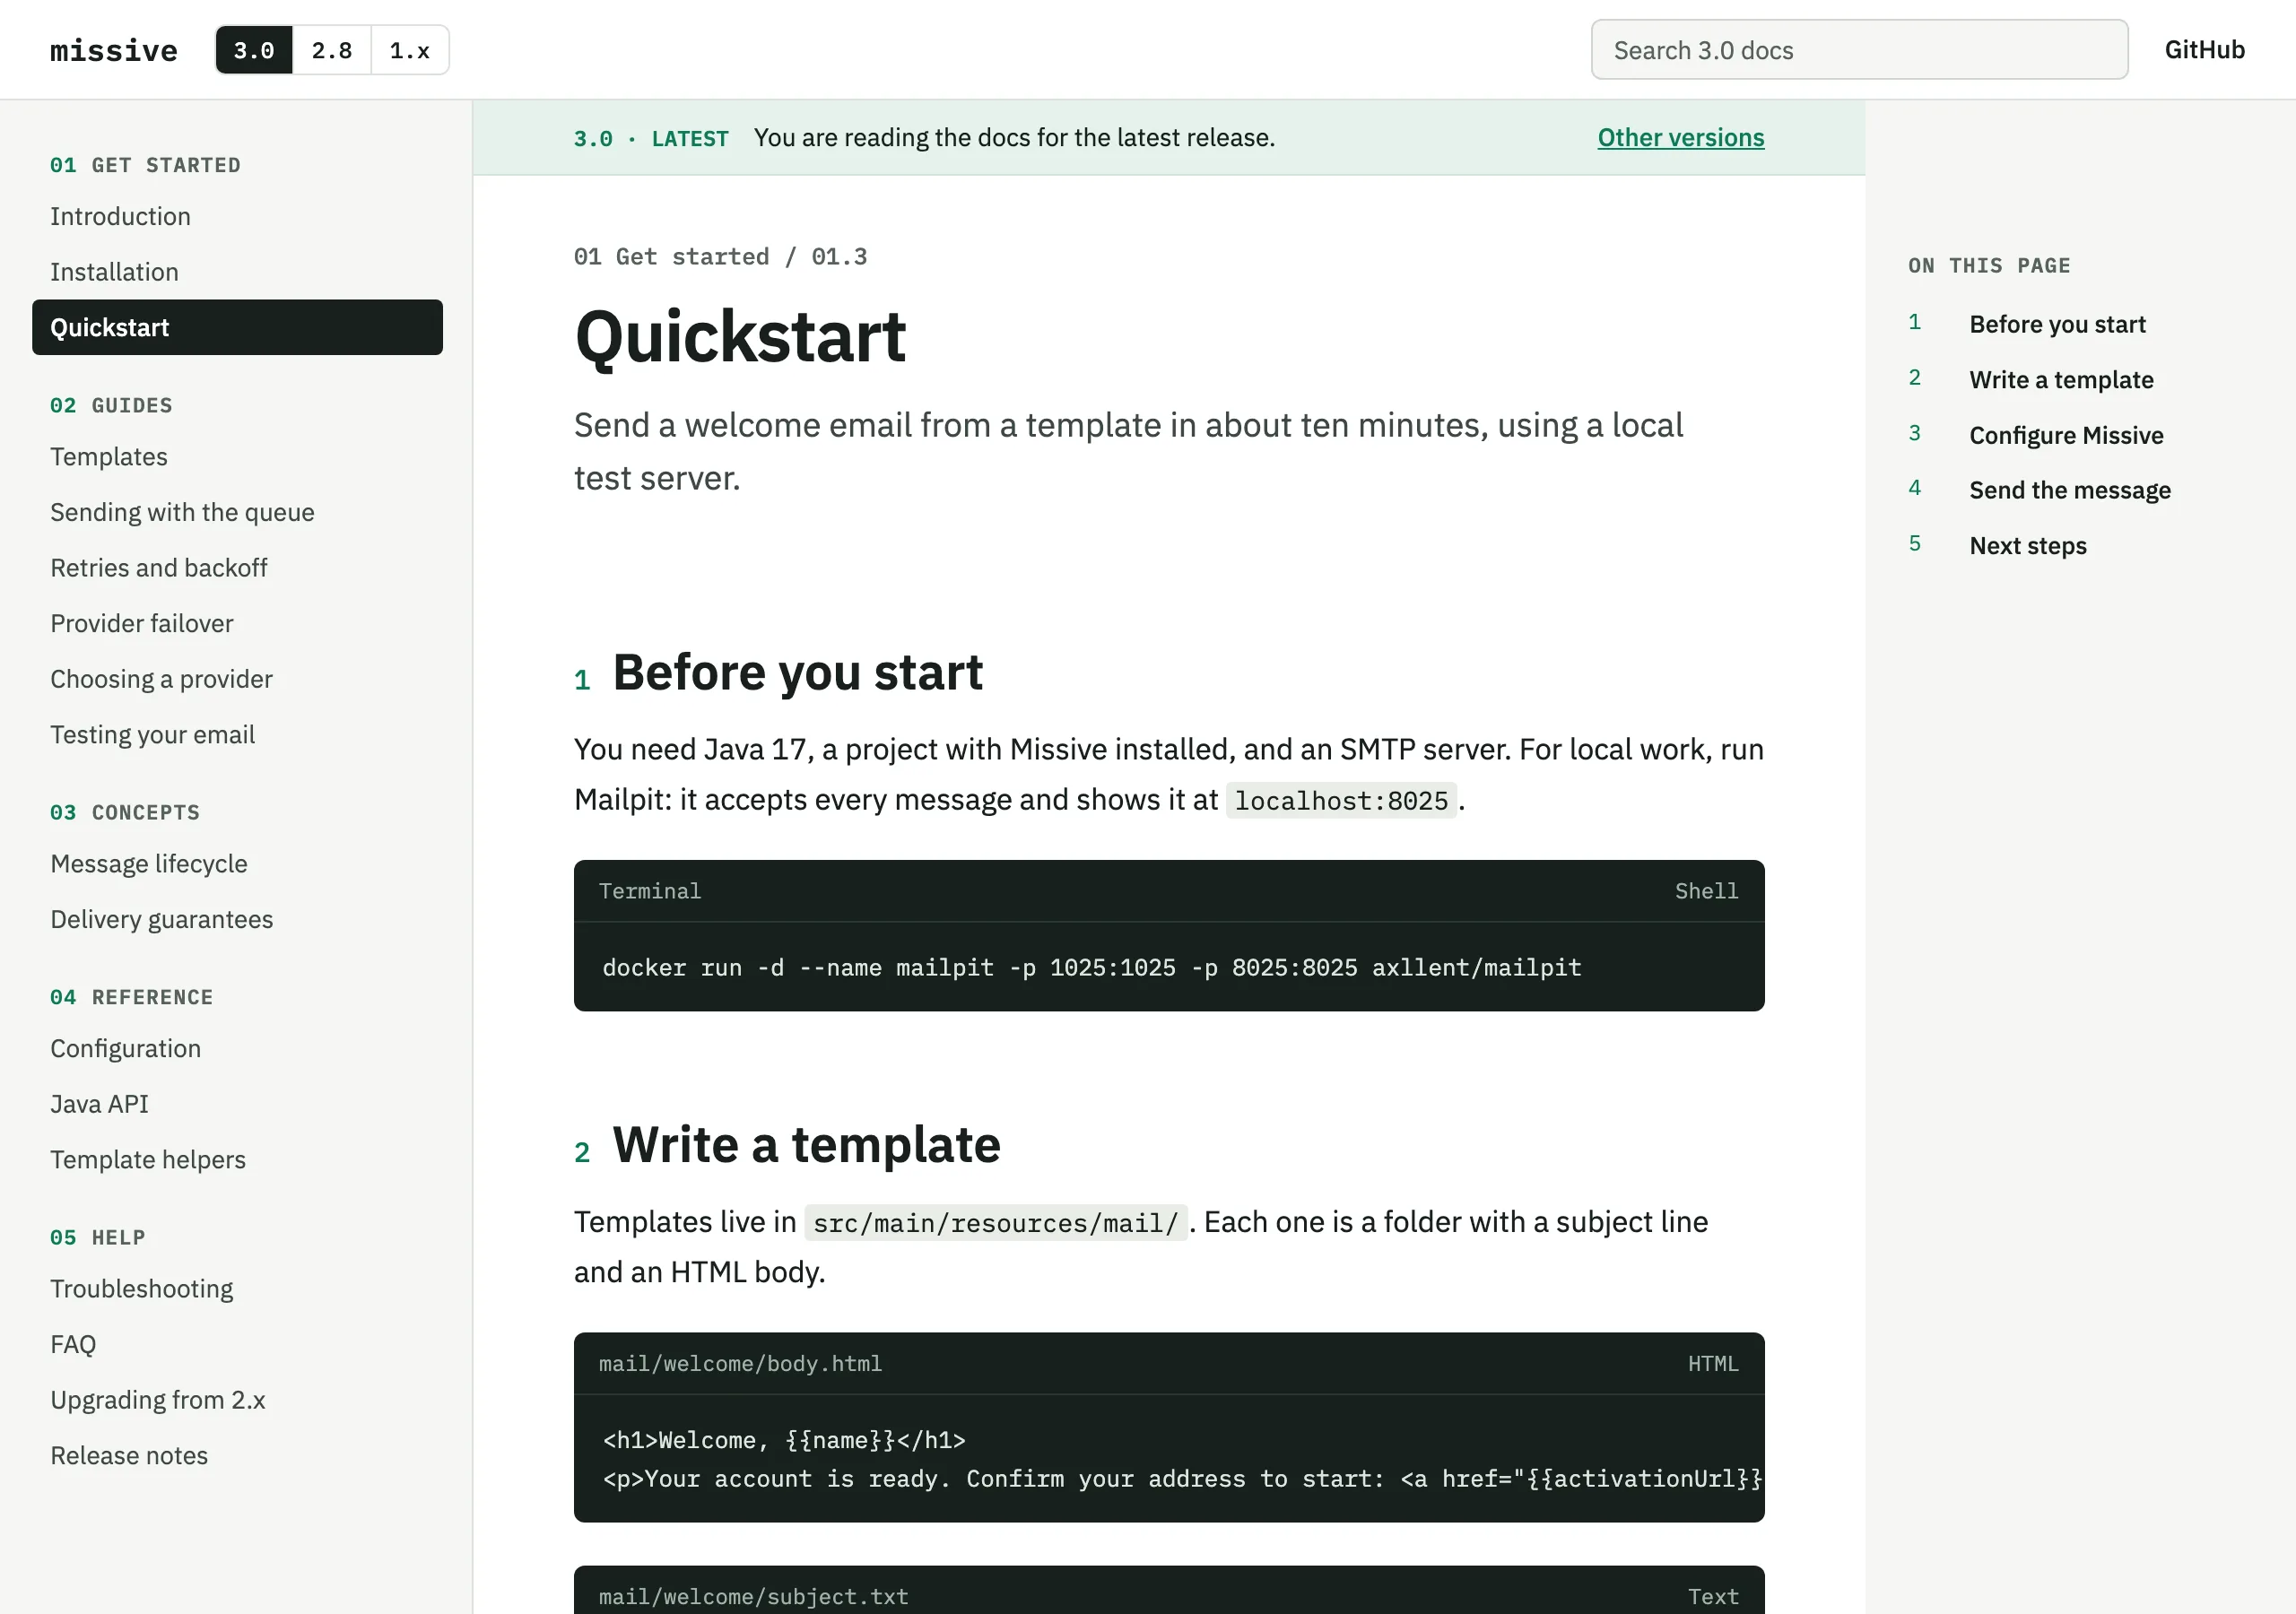Click the Before you start heading
Screen dimensions: 2296x1614
[797, 672]
